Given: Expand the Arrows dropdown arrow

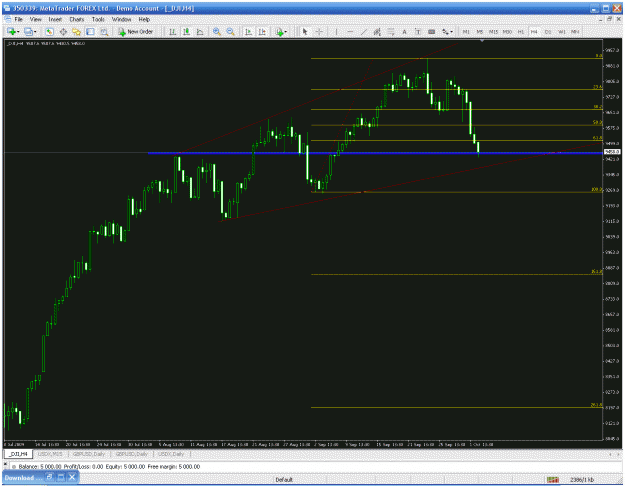Looking at the screenshot, I should coord(451,32).
